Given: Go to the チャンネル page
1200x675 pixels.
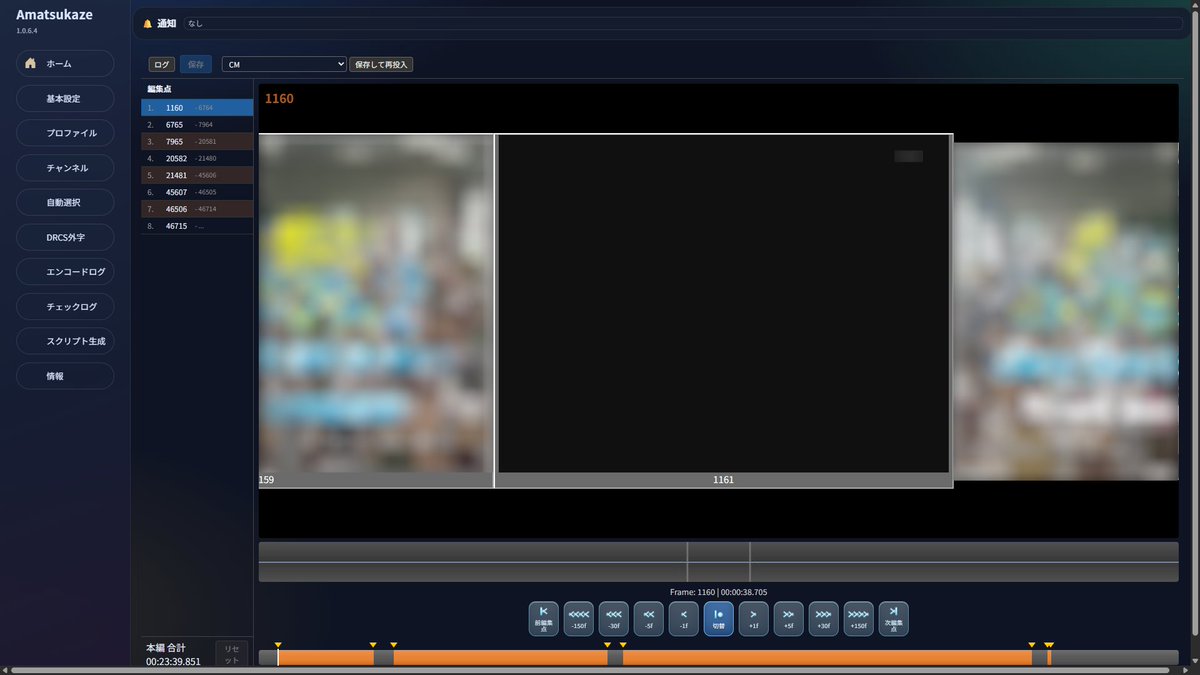Looking at the screenshot, I should (65, 168).
